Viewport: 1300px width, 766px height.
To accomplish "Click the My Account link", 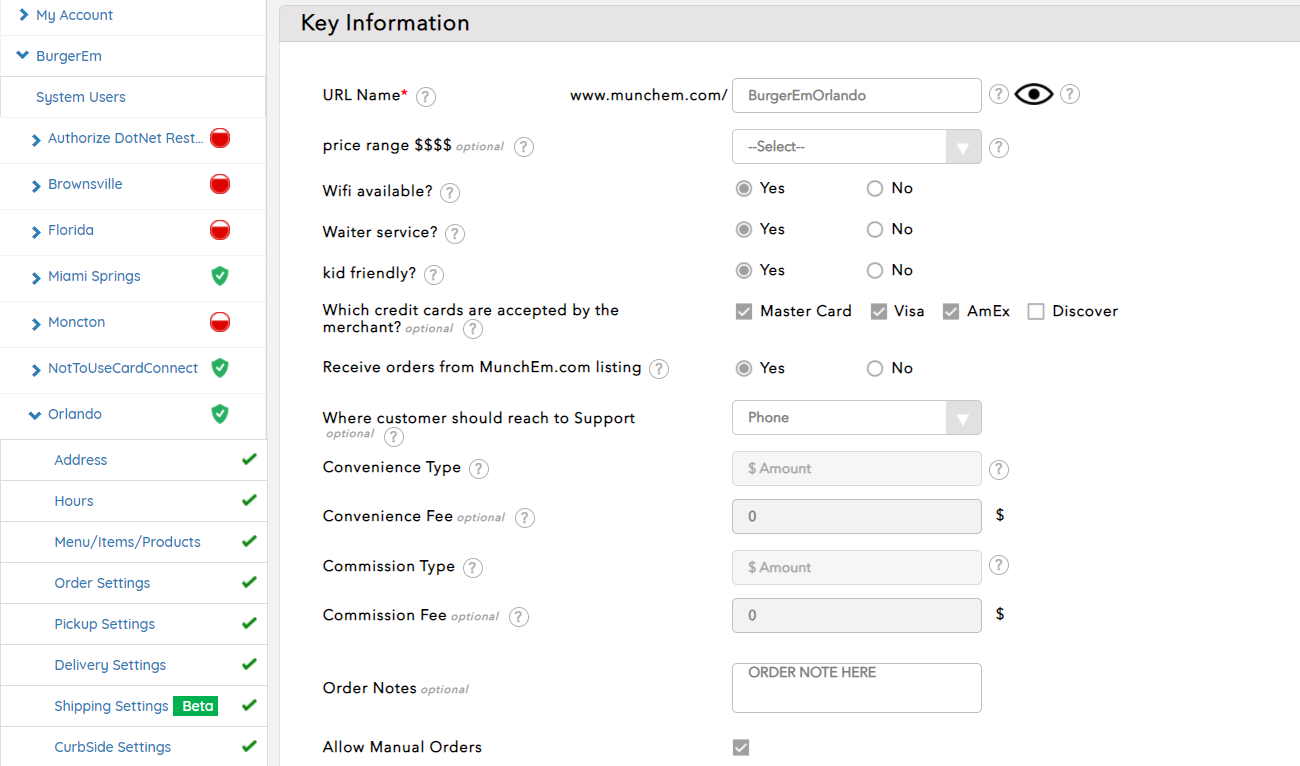I will point(74,15).
